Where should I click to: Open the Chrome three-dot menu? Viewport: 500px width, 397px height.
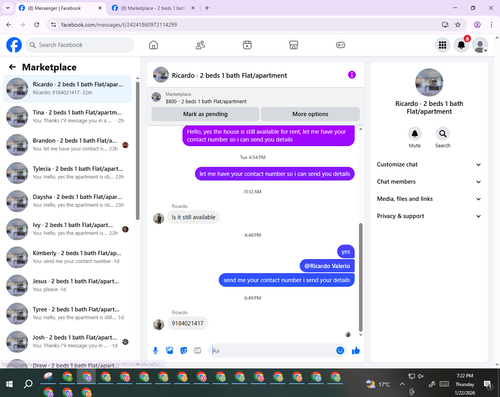pyautogui.click(x=491, y=25)
